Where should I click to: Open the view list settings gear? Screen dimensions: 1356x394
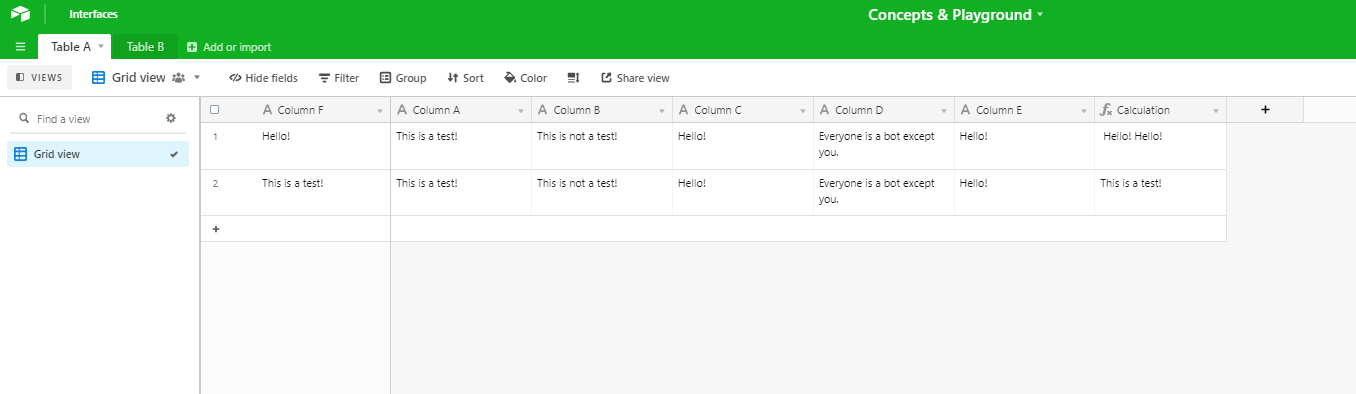pyautogui.click(x=171, y=118)
